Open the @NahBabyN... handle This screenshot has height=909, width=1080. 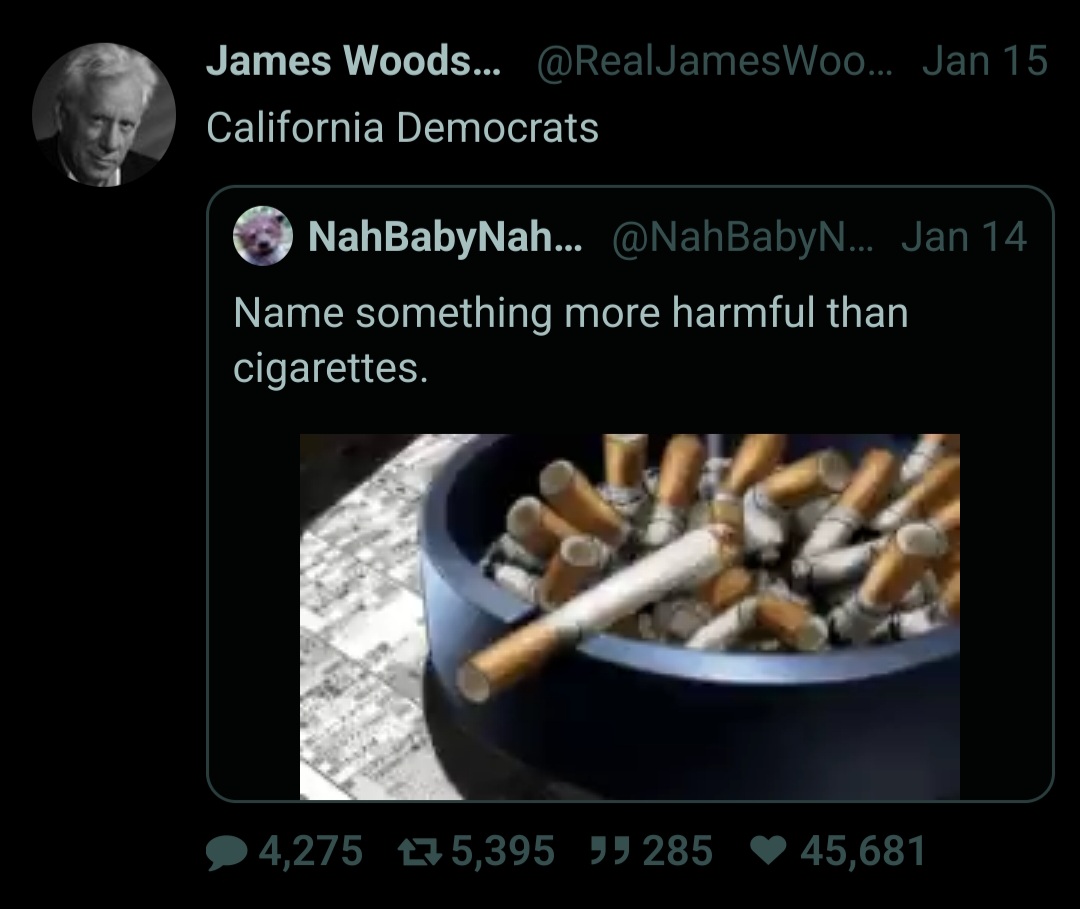742,236
